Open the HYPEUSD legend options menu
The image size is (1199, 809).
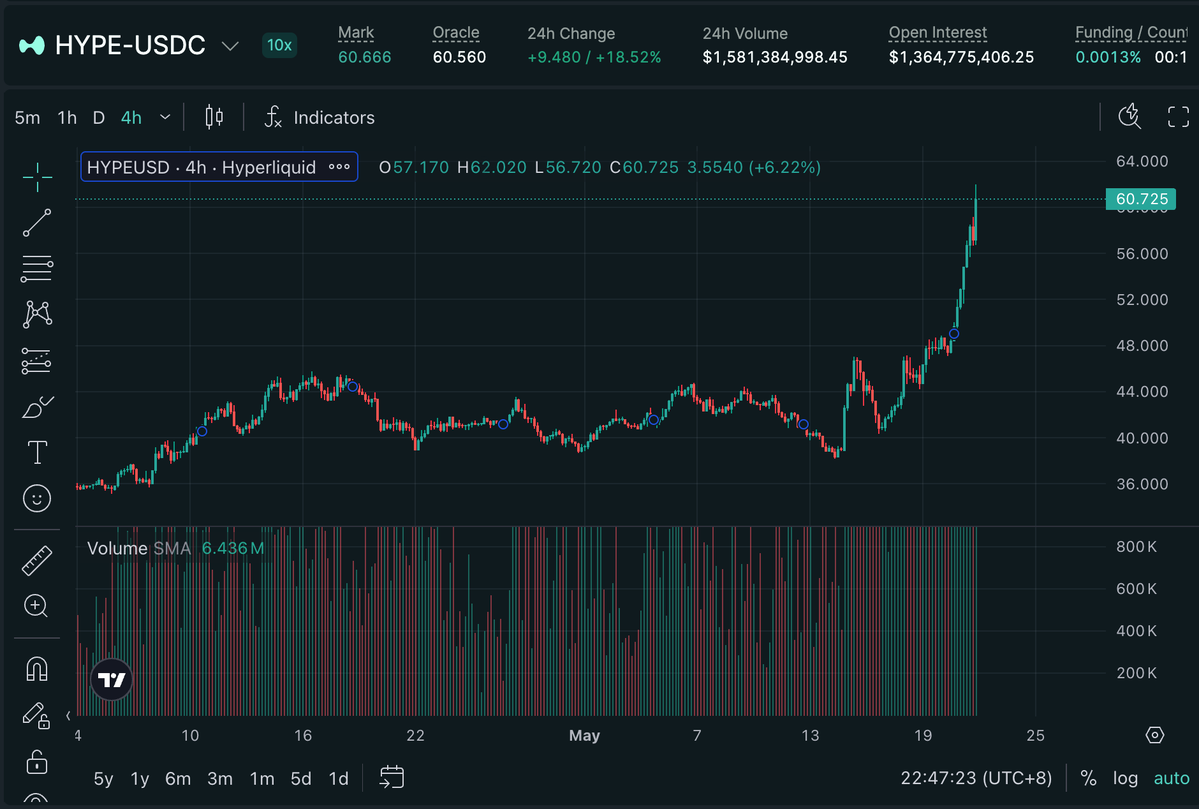pos(340,167)
